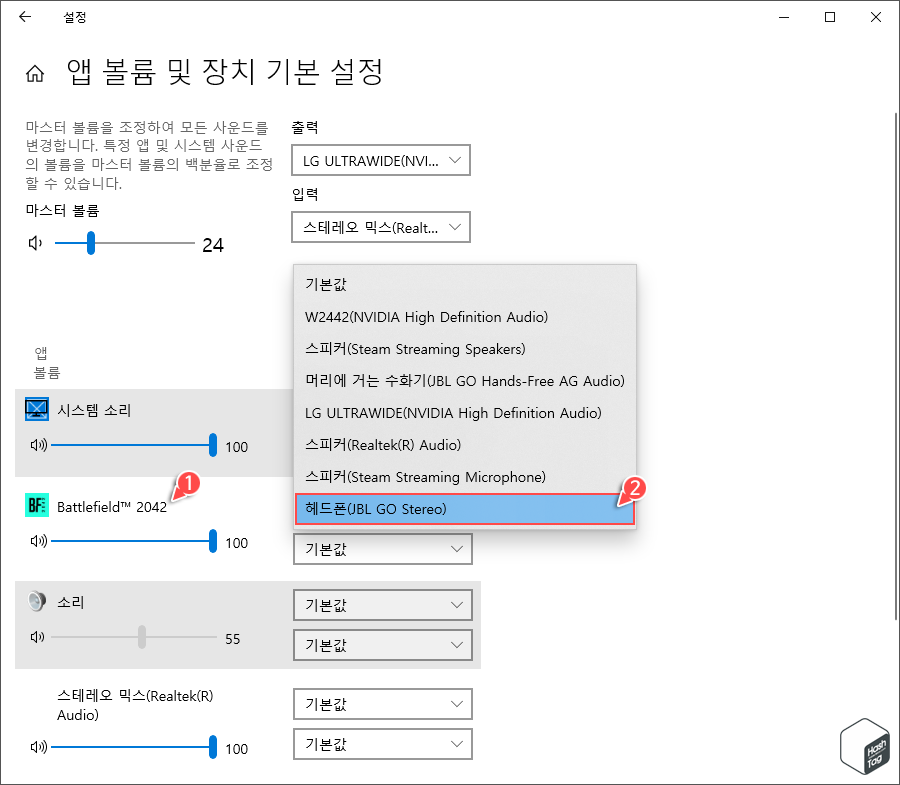Select 스피커(Steam Streaming Microphone)
This screenshot has height=785, width=900.
coord(464,477)
